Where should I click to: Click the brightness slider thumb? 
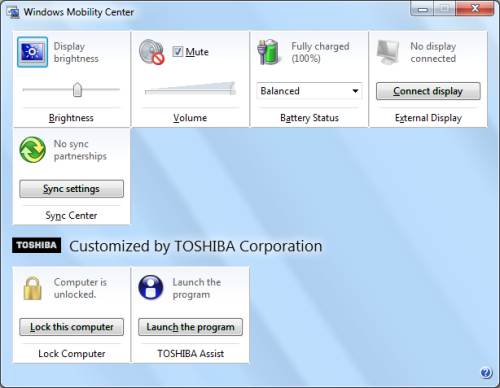[x=77, y=90]
